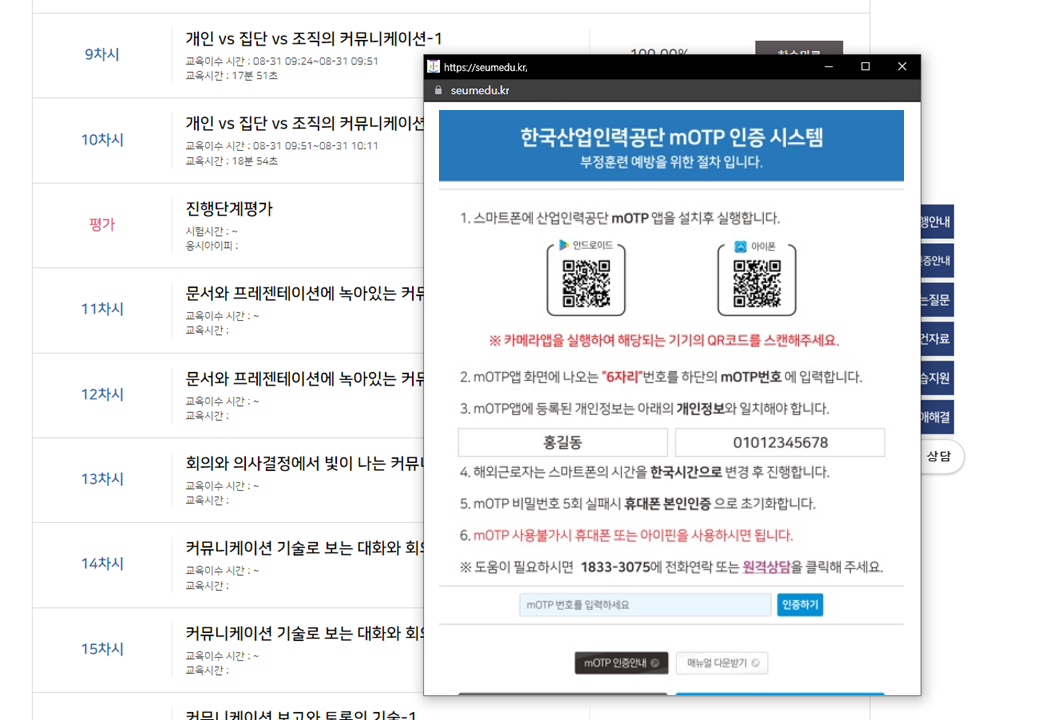The width and height of the screenshot is (1059, 720).
Task: Click the Android QR code
Action: pyautogui.click(x=586, y=284)
